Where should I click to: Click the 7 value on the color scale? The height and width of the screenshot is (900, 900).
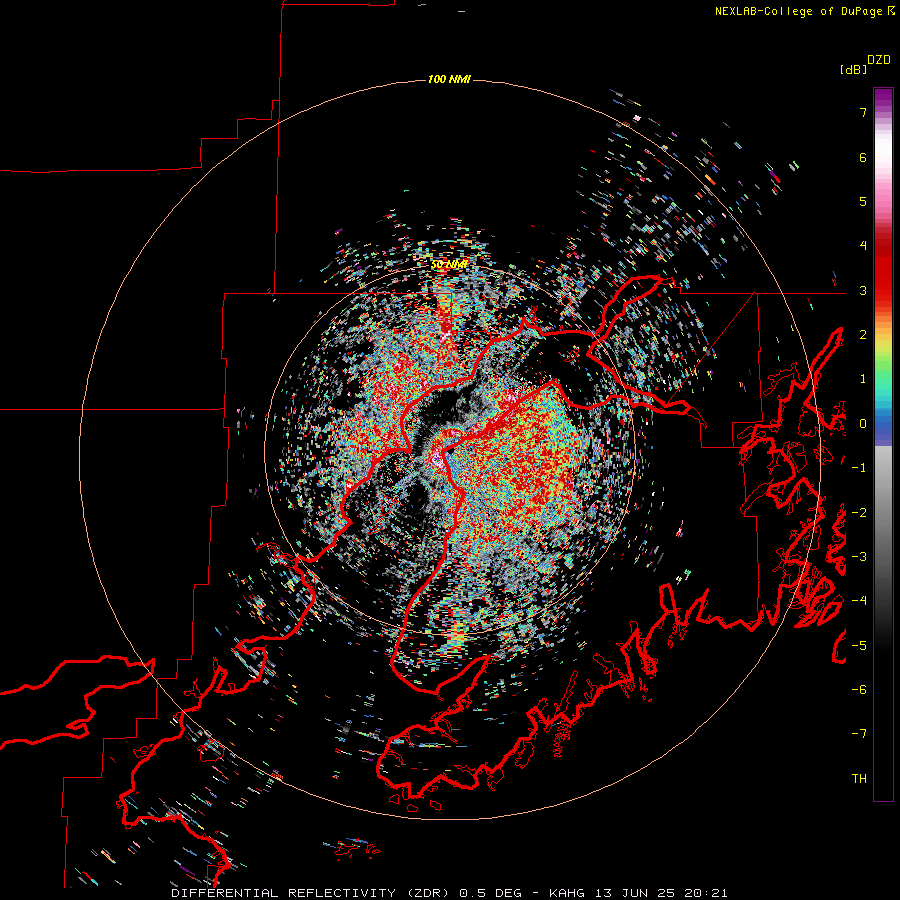pos(863,112)
